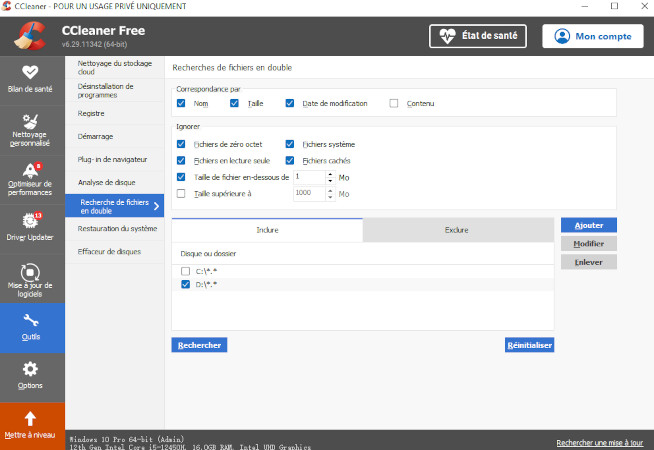This screenshot has width=654, height=450.
Task: Enable the Contenu matching checkbox
Action: (394, 103)
